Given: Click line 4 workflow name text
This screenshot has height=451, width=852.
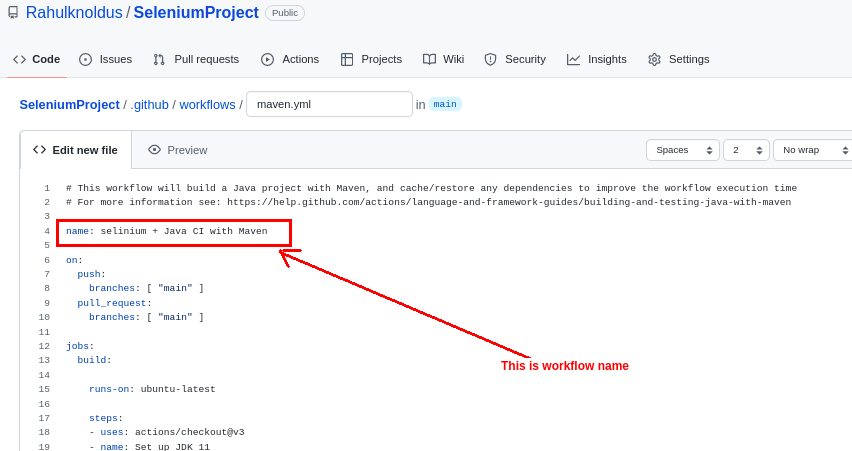Looking at the screenshot, I should (167, 231).
